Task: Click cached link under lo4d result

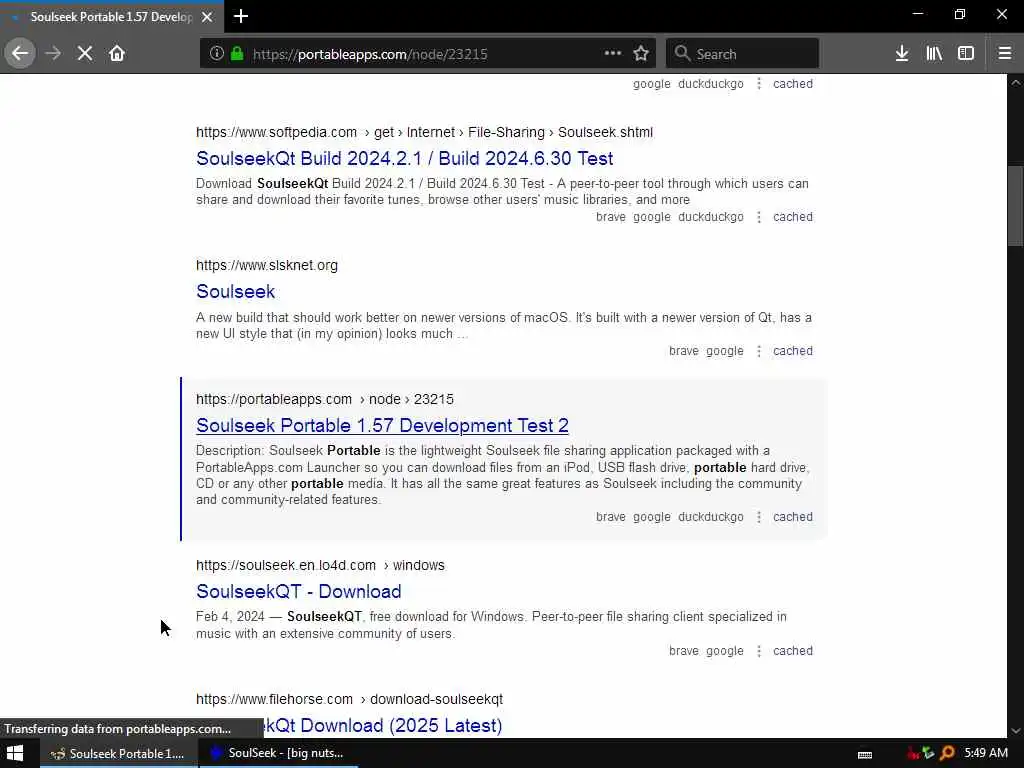Action: 793,650
